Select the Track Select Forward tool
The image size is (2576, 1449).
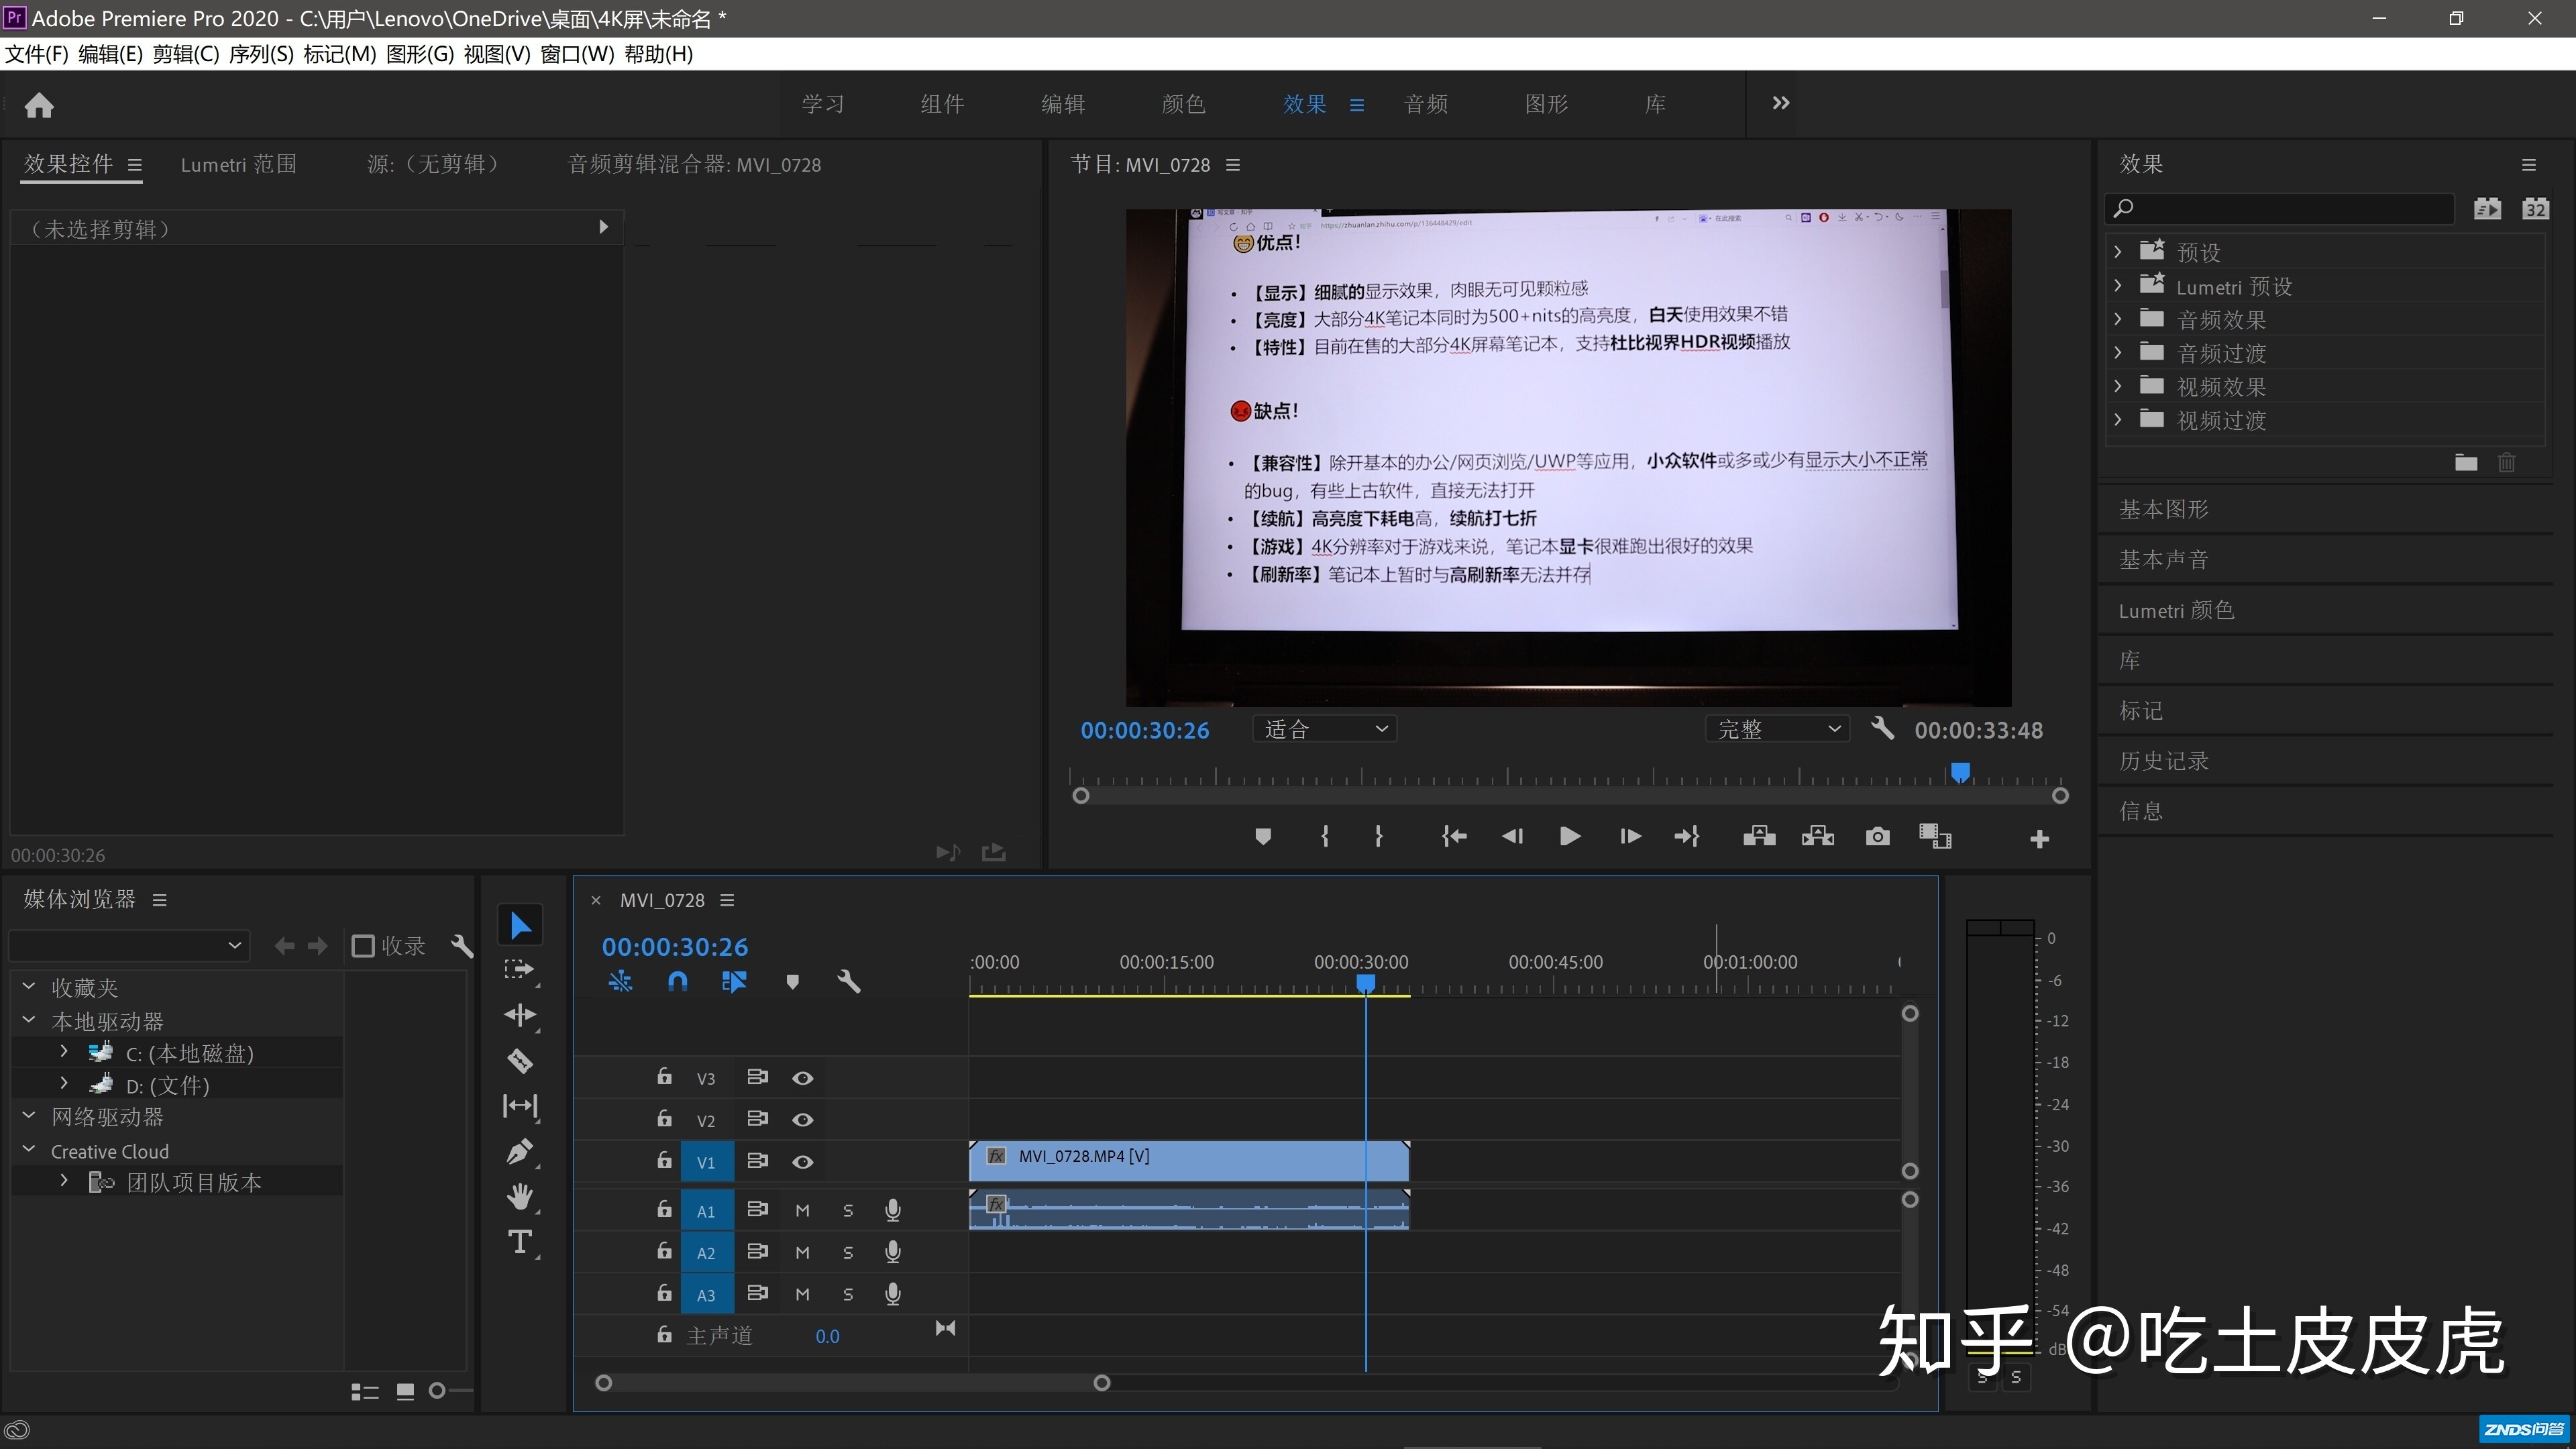click(x=519, y=969)
